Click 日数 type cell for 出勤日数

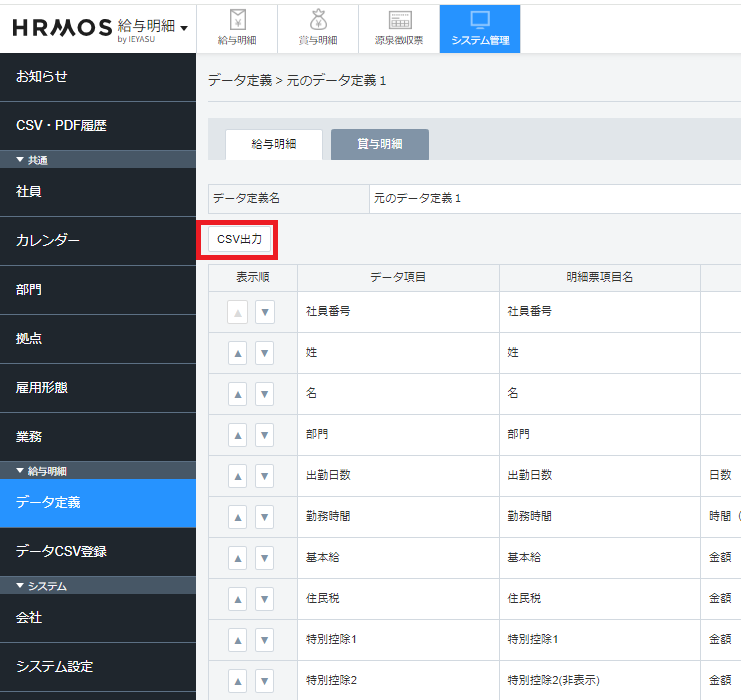tap(720, 475)
